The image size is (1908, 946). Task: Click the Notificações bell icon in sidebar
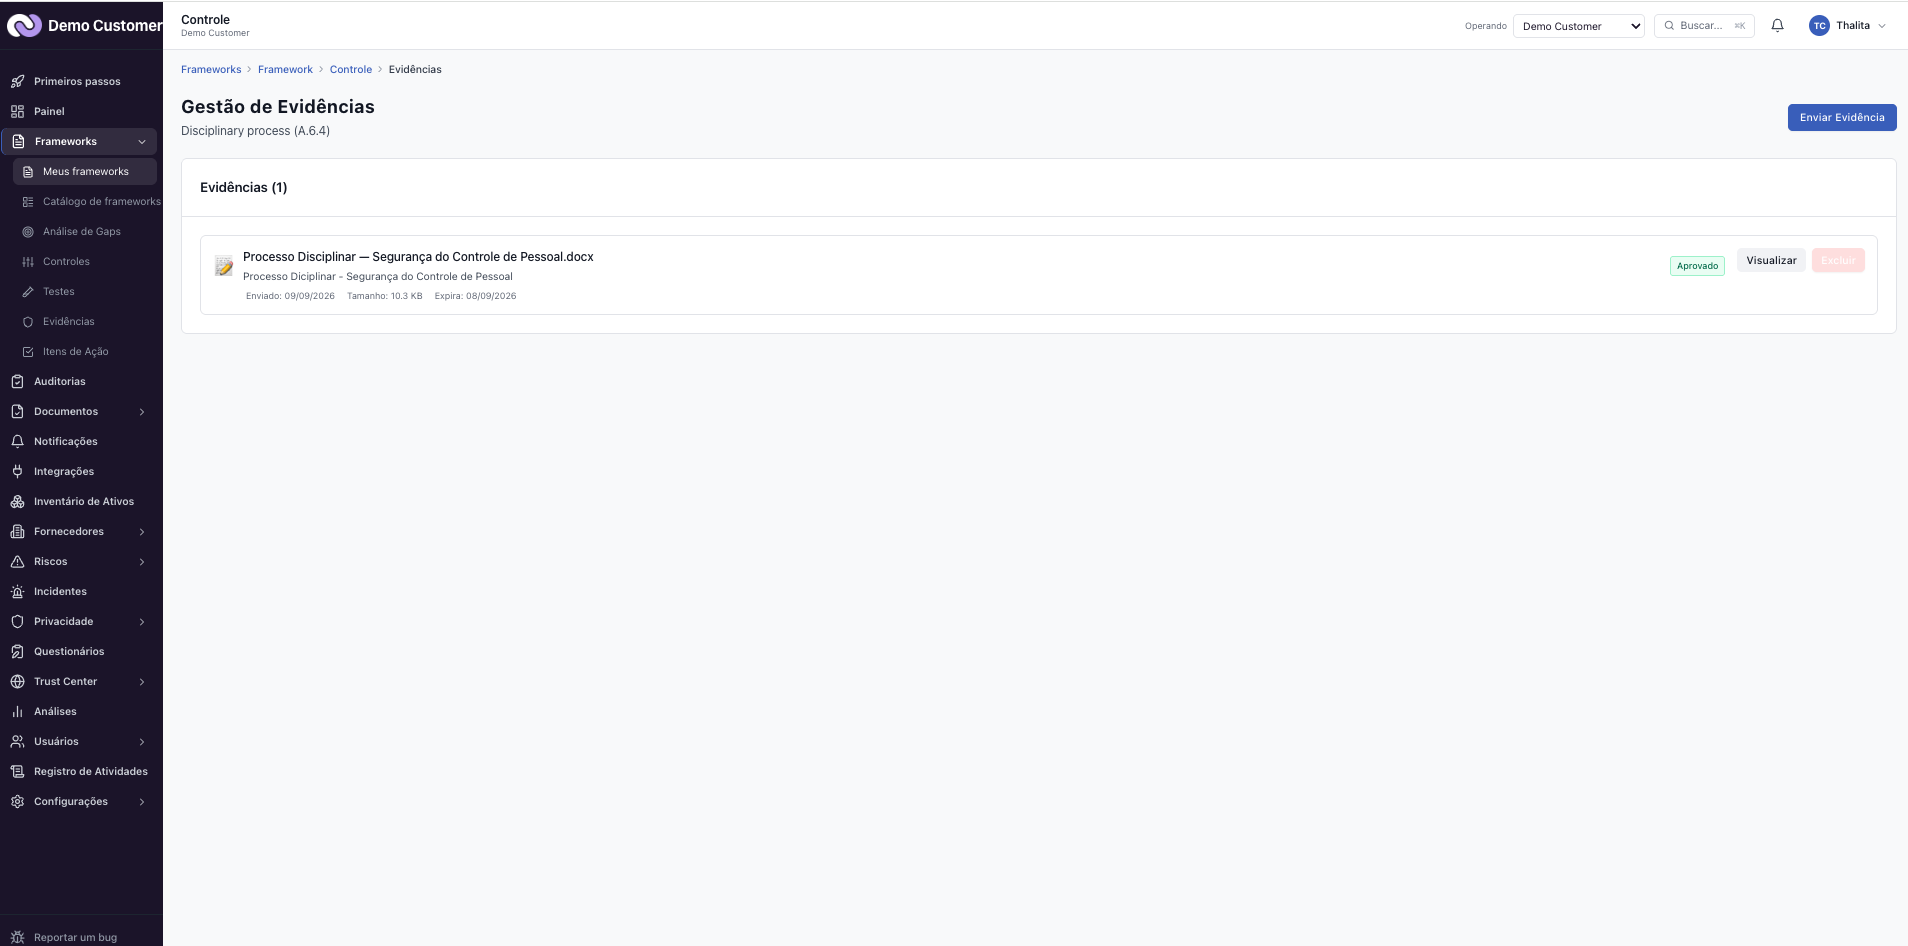(x=17, y=441)
